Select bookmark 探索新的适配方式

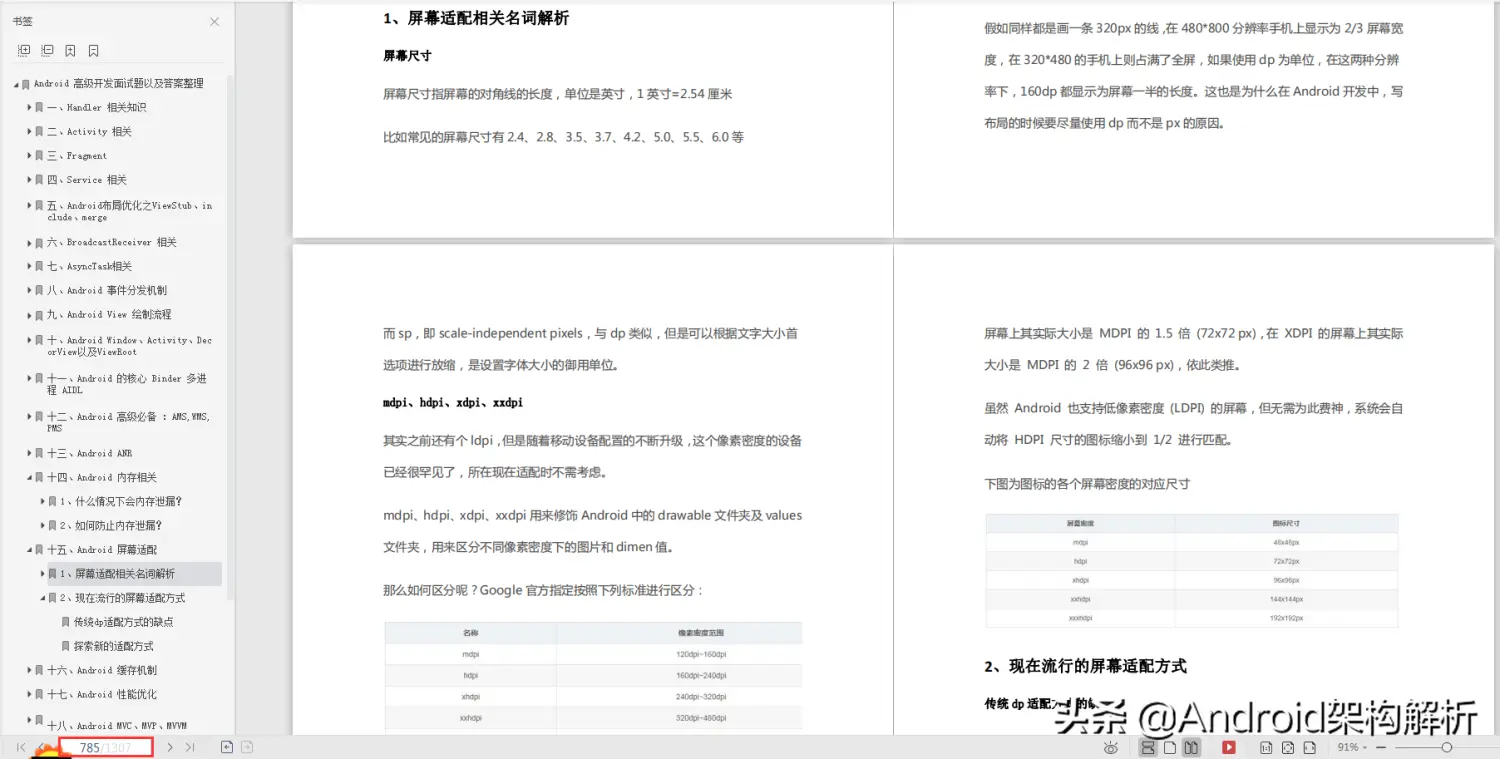(113, 646)
